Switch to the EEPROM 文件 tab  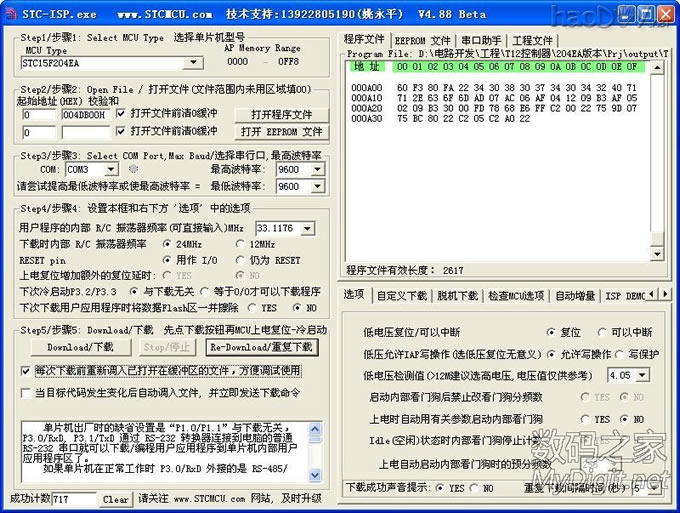[422, 40]
